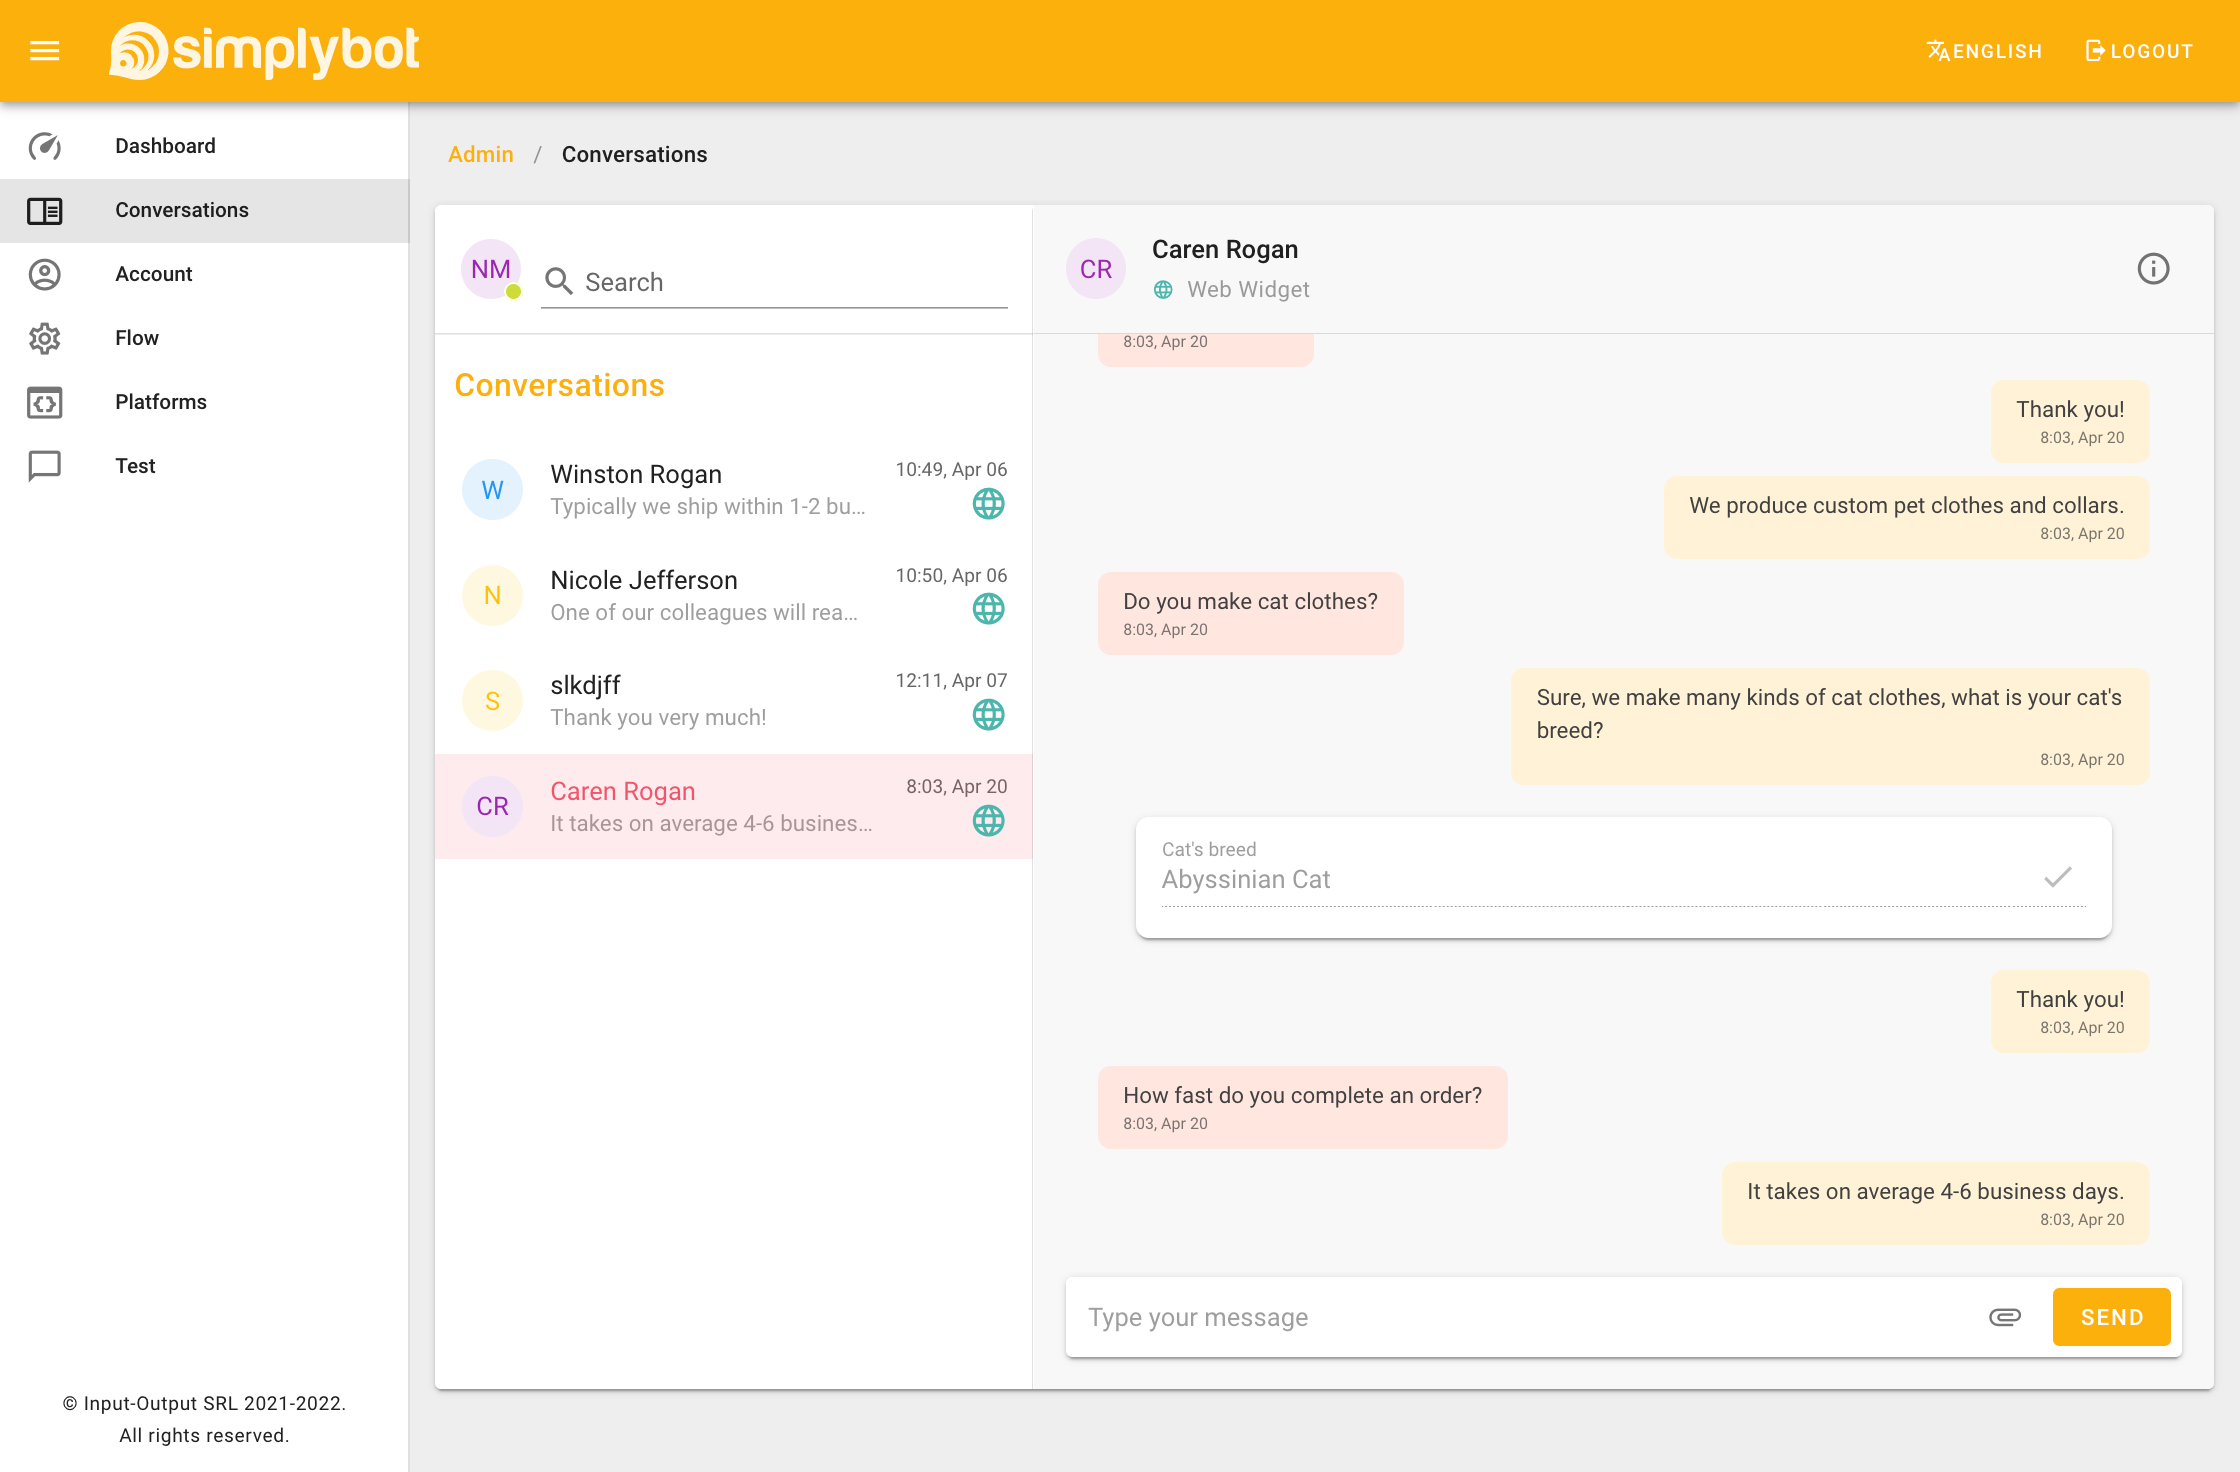2240x1472 pixels.
Task: Click the Flow gear icon
Action: 45,338
